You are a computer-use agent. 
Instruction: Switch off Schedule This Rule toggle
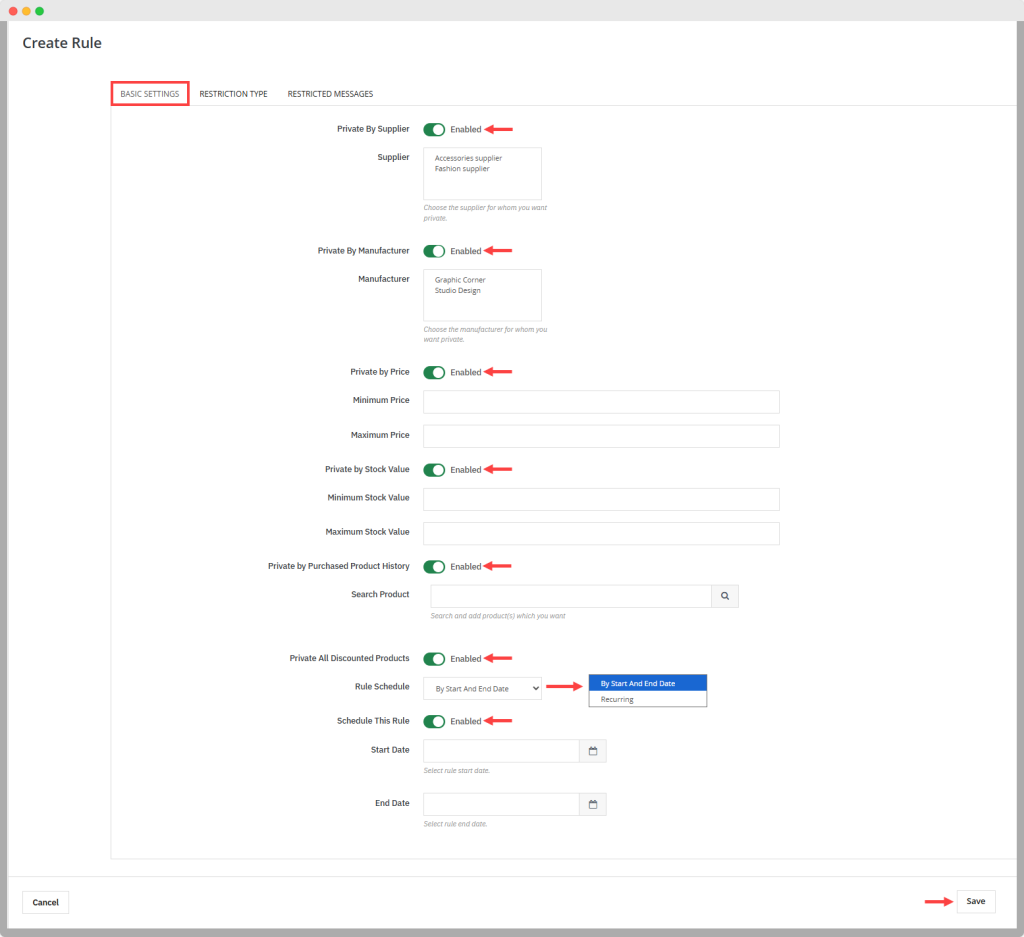click(x=434, y=721)
